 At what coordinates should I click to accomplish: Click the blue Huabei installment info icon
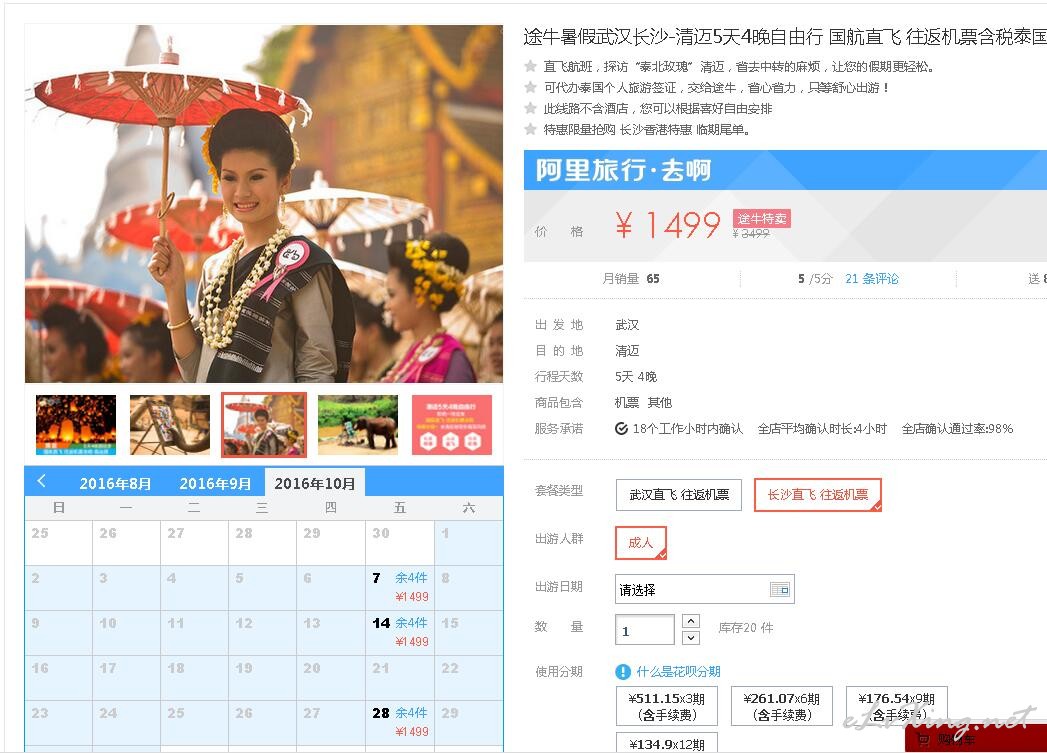(622, 672)
